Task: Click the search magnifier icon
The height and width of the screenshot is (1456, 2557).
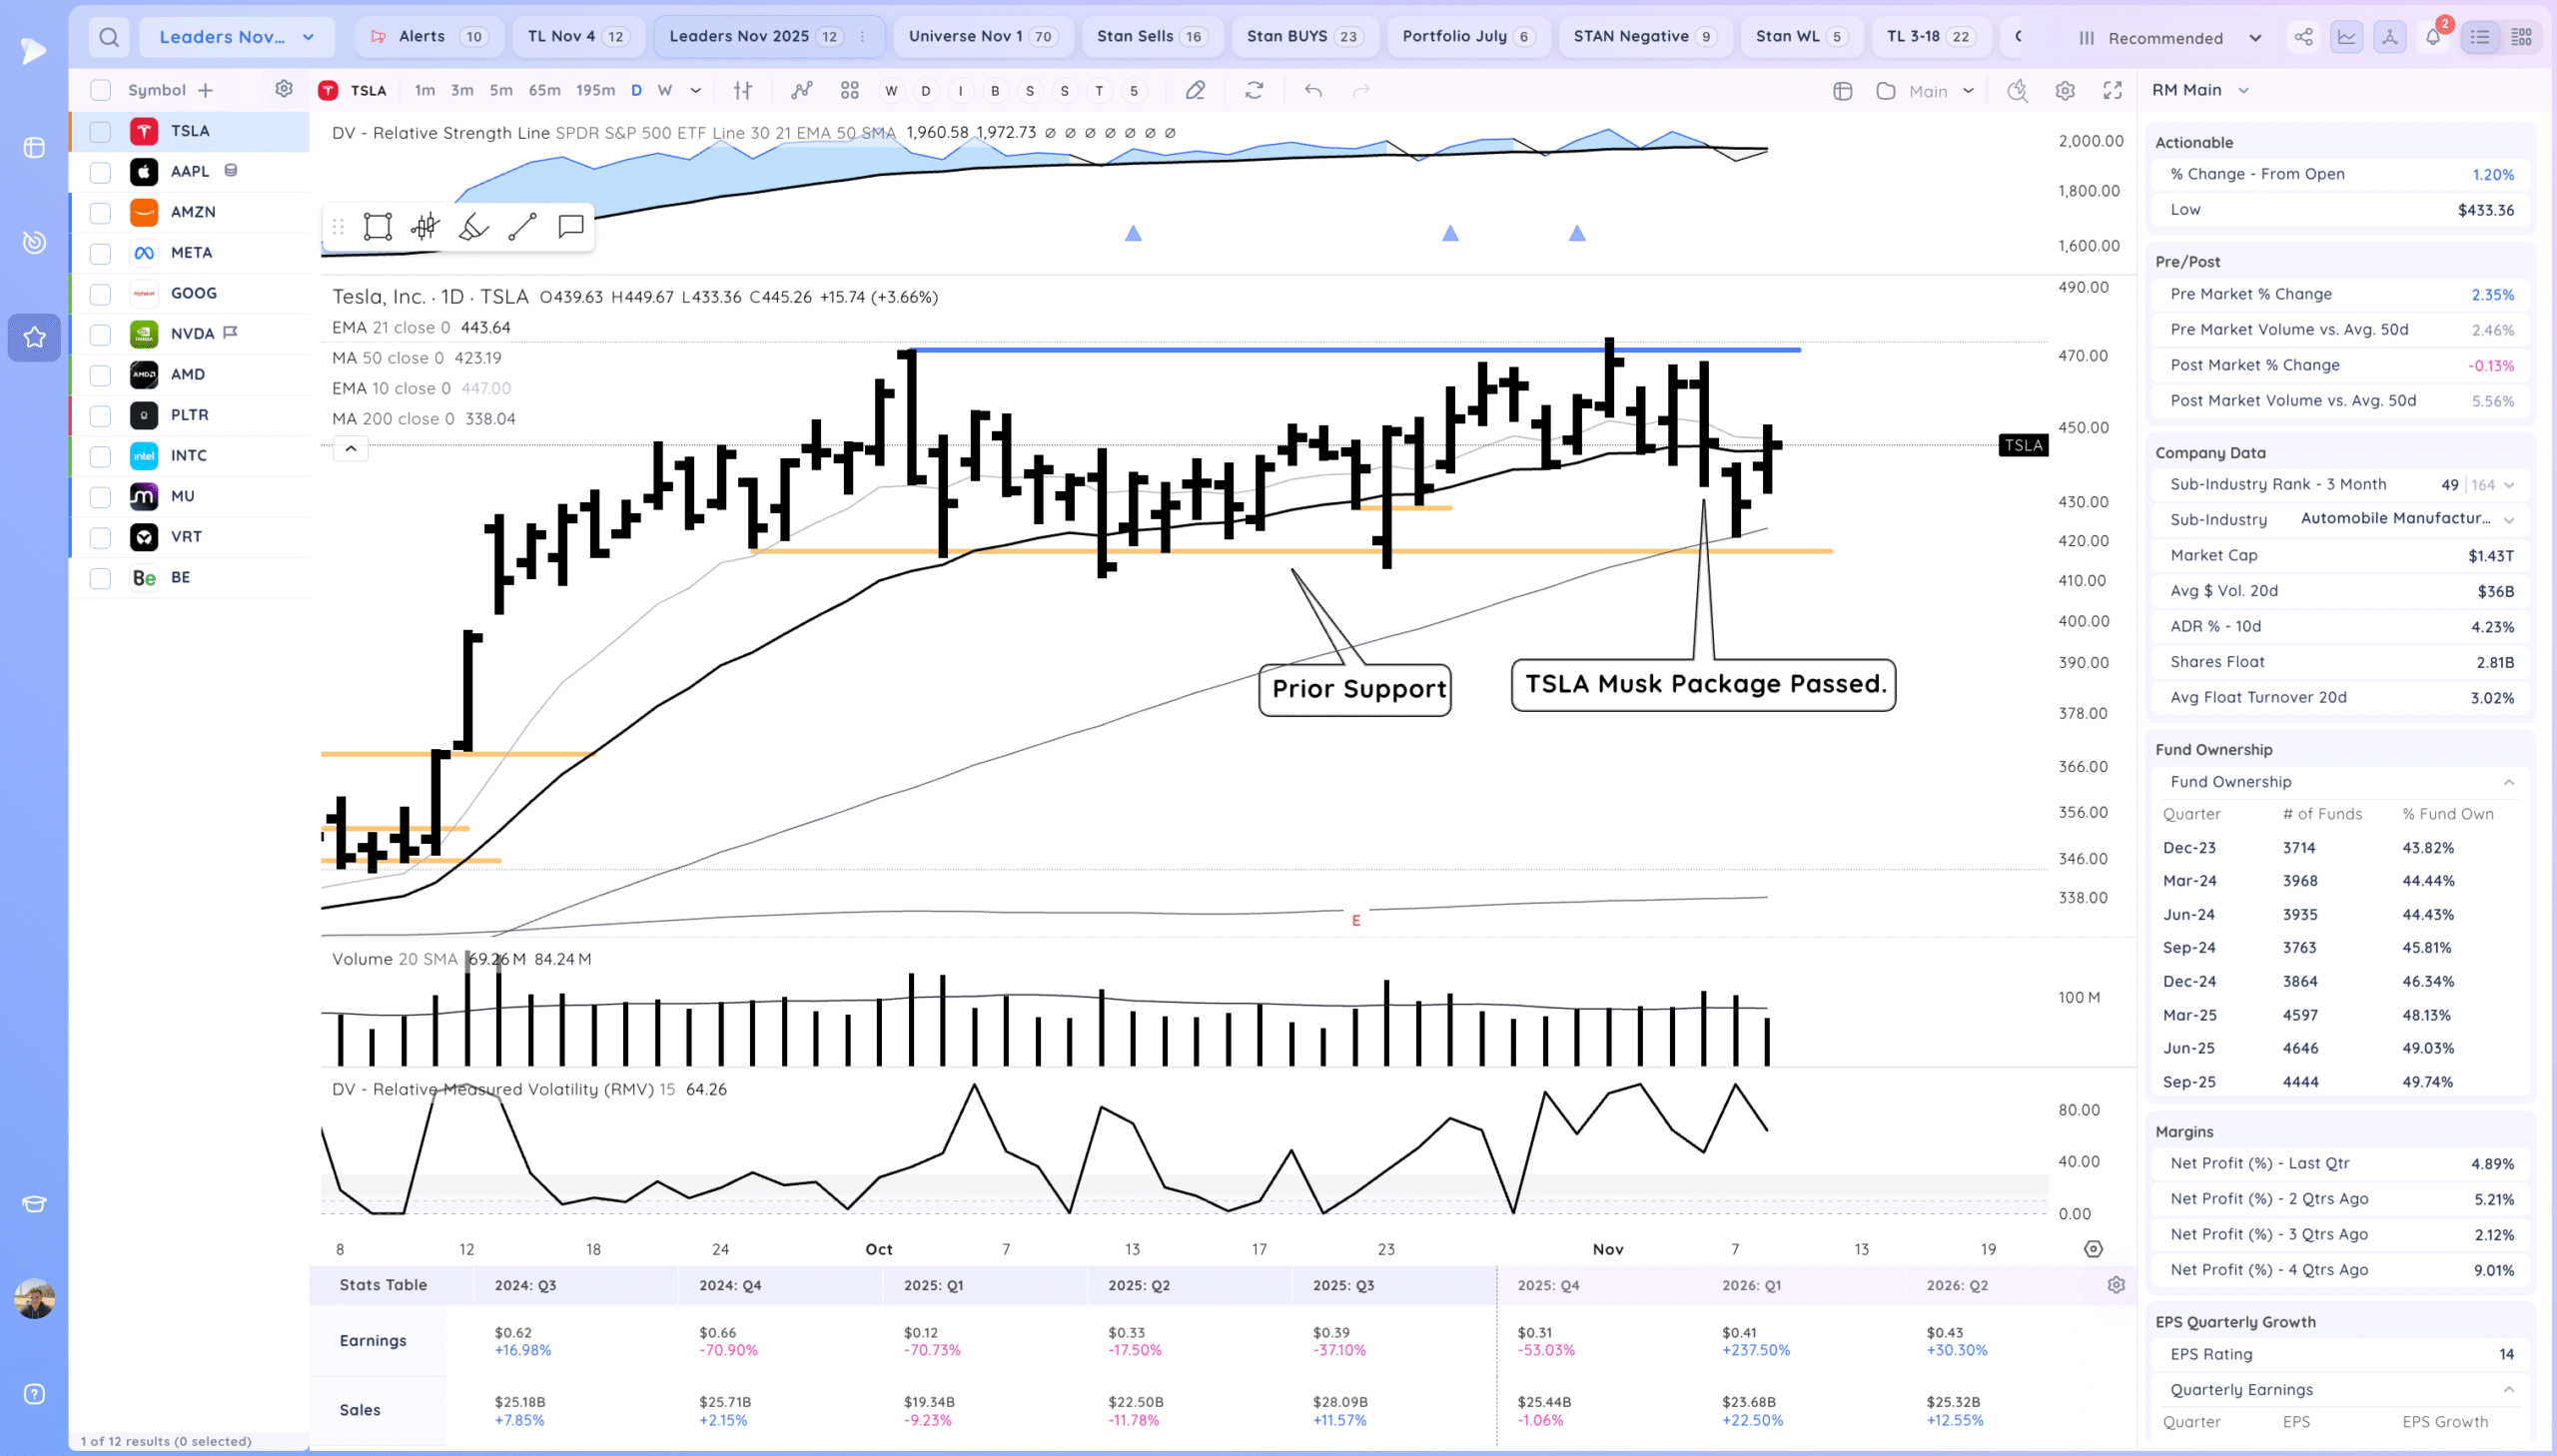Action: [x=109, y=37]
